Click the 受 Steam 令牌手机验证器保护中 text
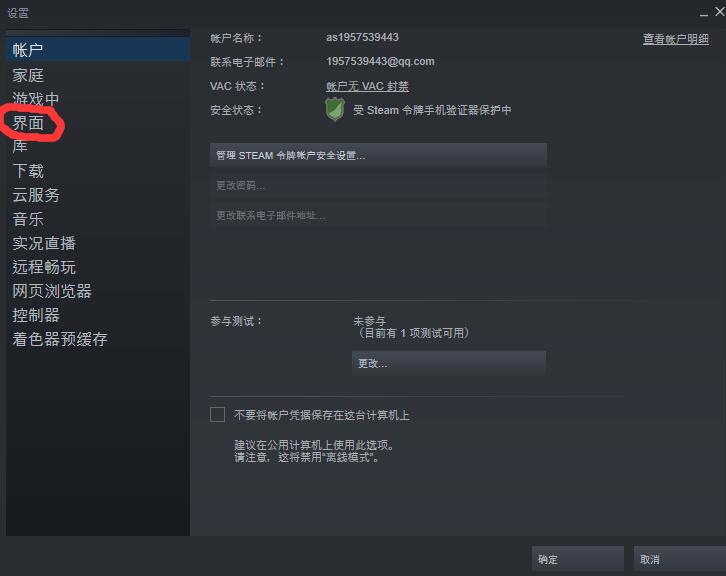This screenshot has width=726, height=576. click(x=432, y=110)
